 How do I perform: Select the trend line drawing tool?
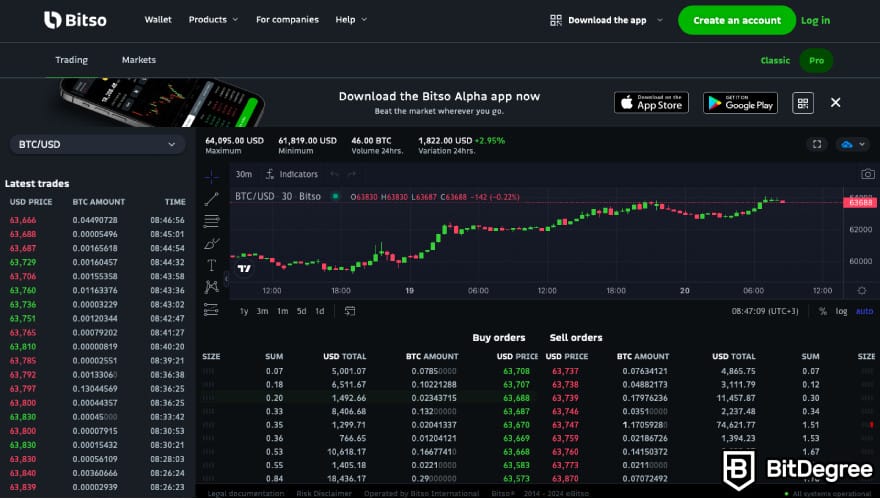(x=212, y=199)
